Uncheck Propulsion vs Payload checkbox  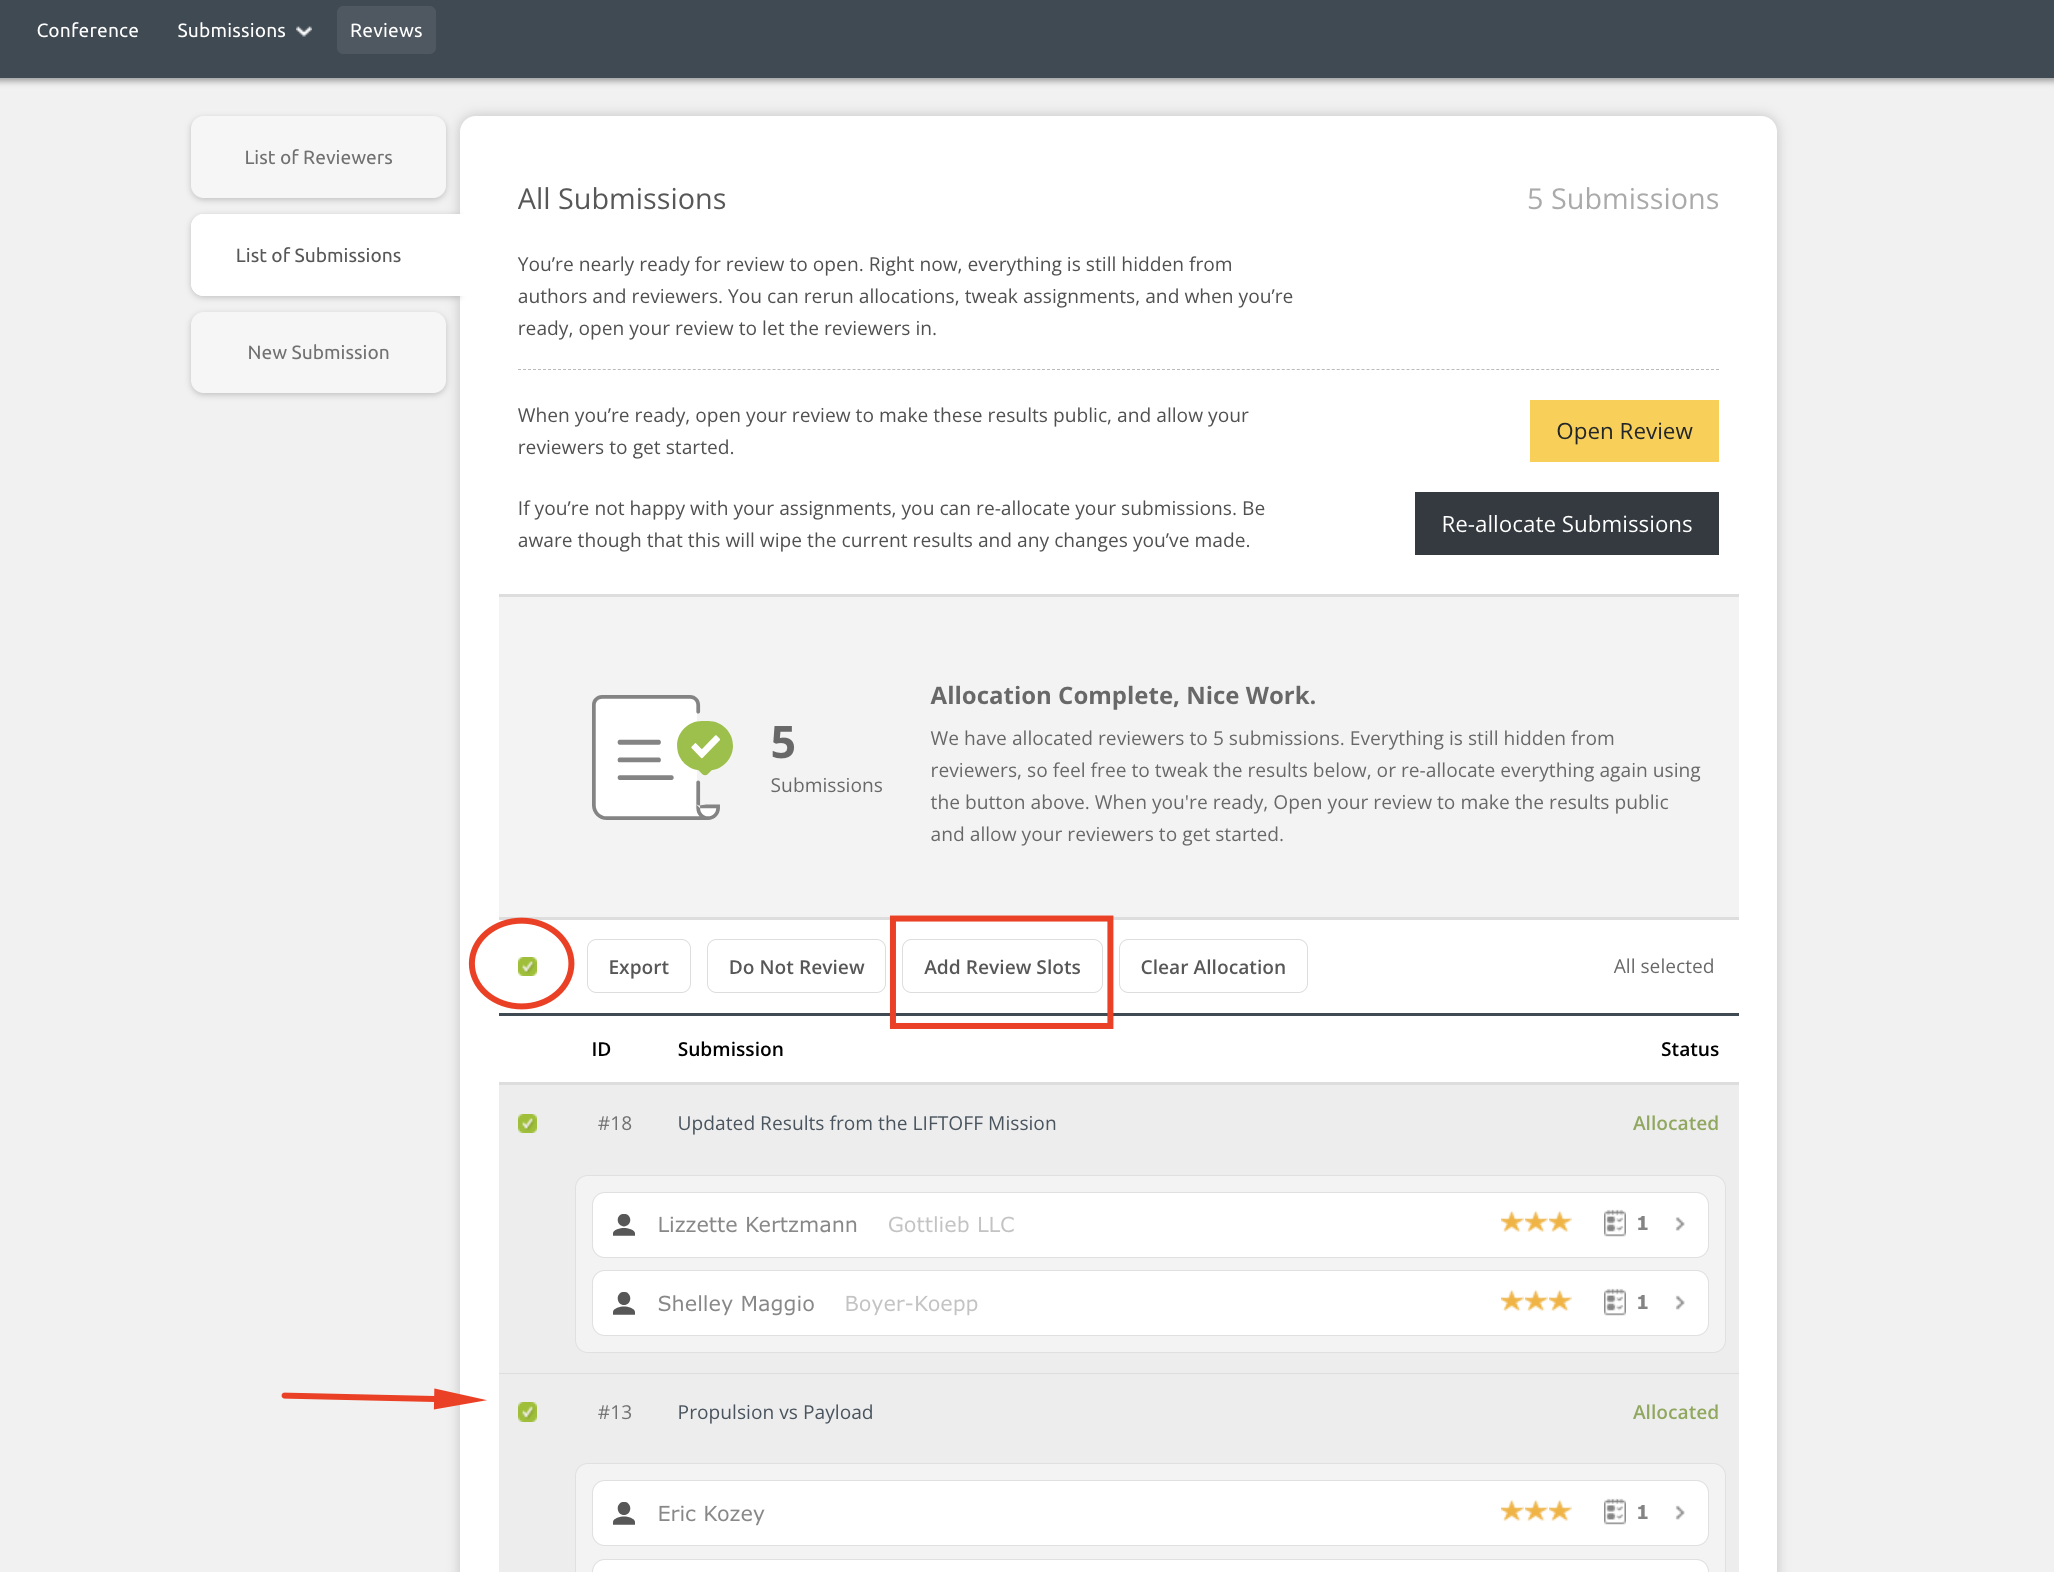coord(528,1412)
